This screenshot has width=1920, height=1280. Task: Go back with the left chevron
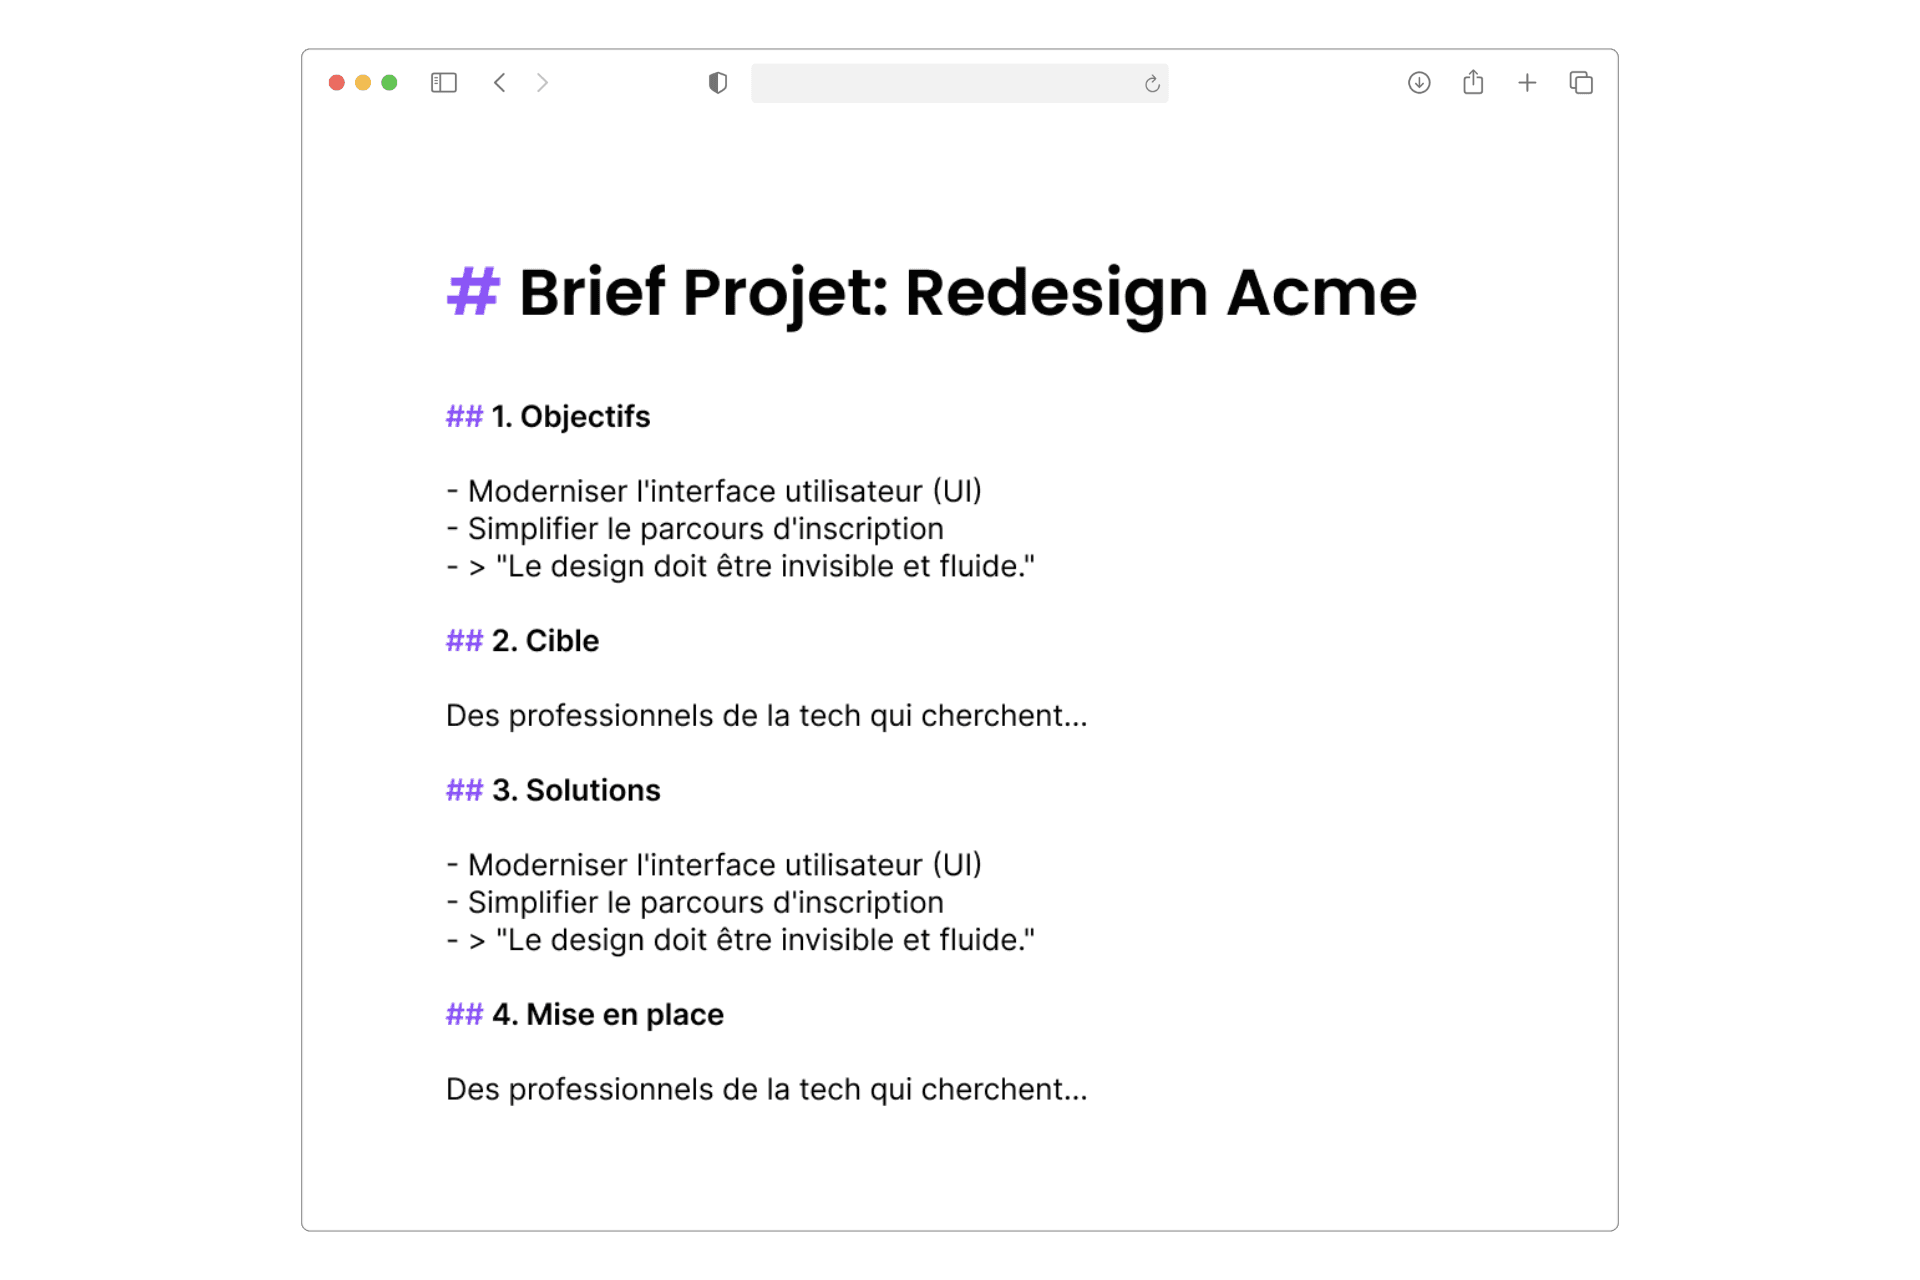pos(500,83)
